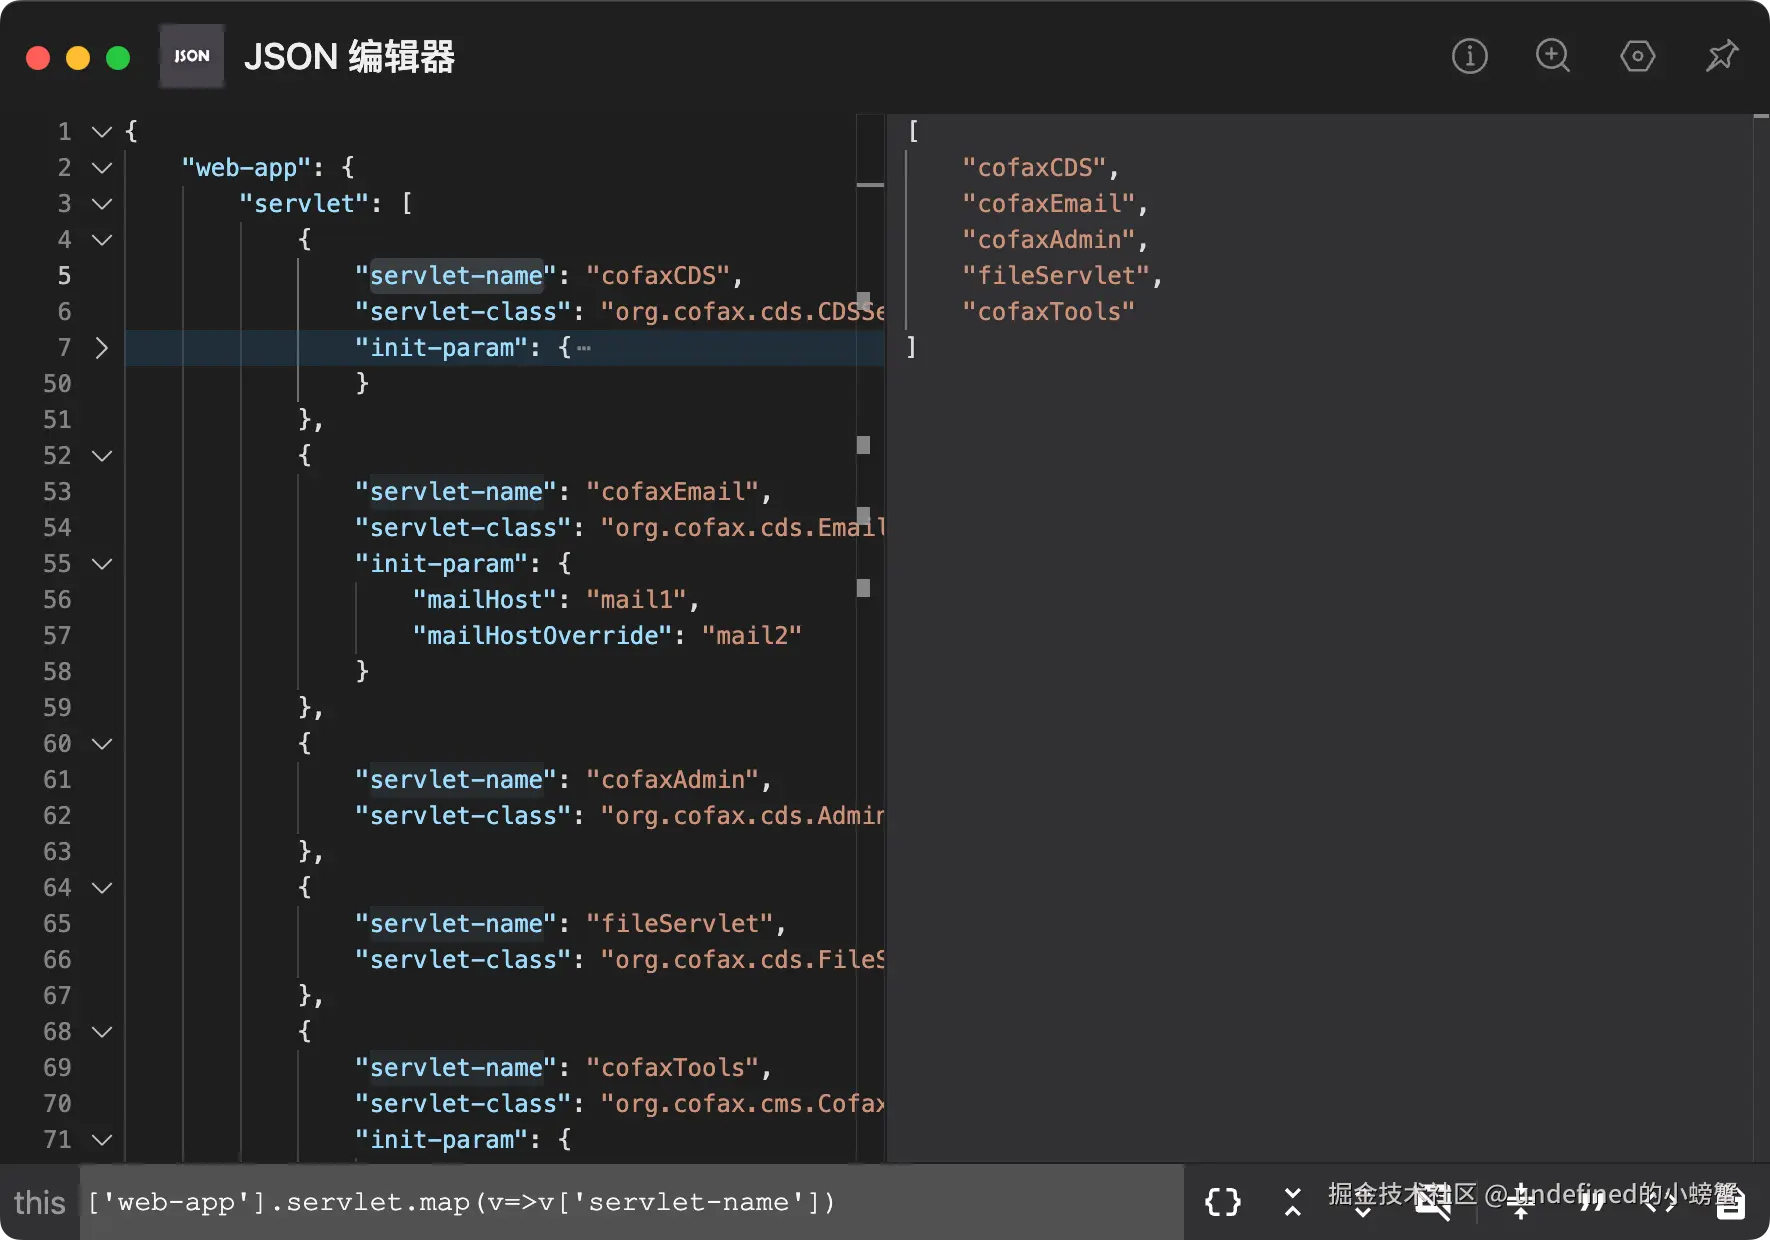
Task: Click the "servlet-class" key on line 6
Action: (x=463, y=311)
